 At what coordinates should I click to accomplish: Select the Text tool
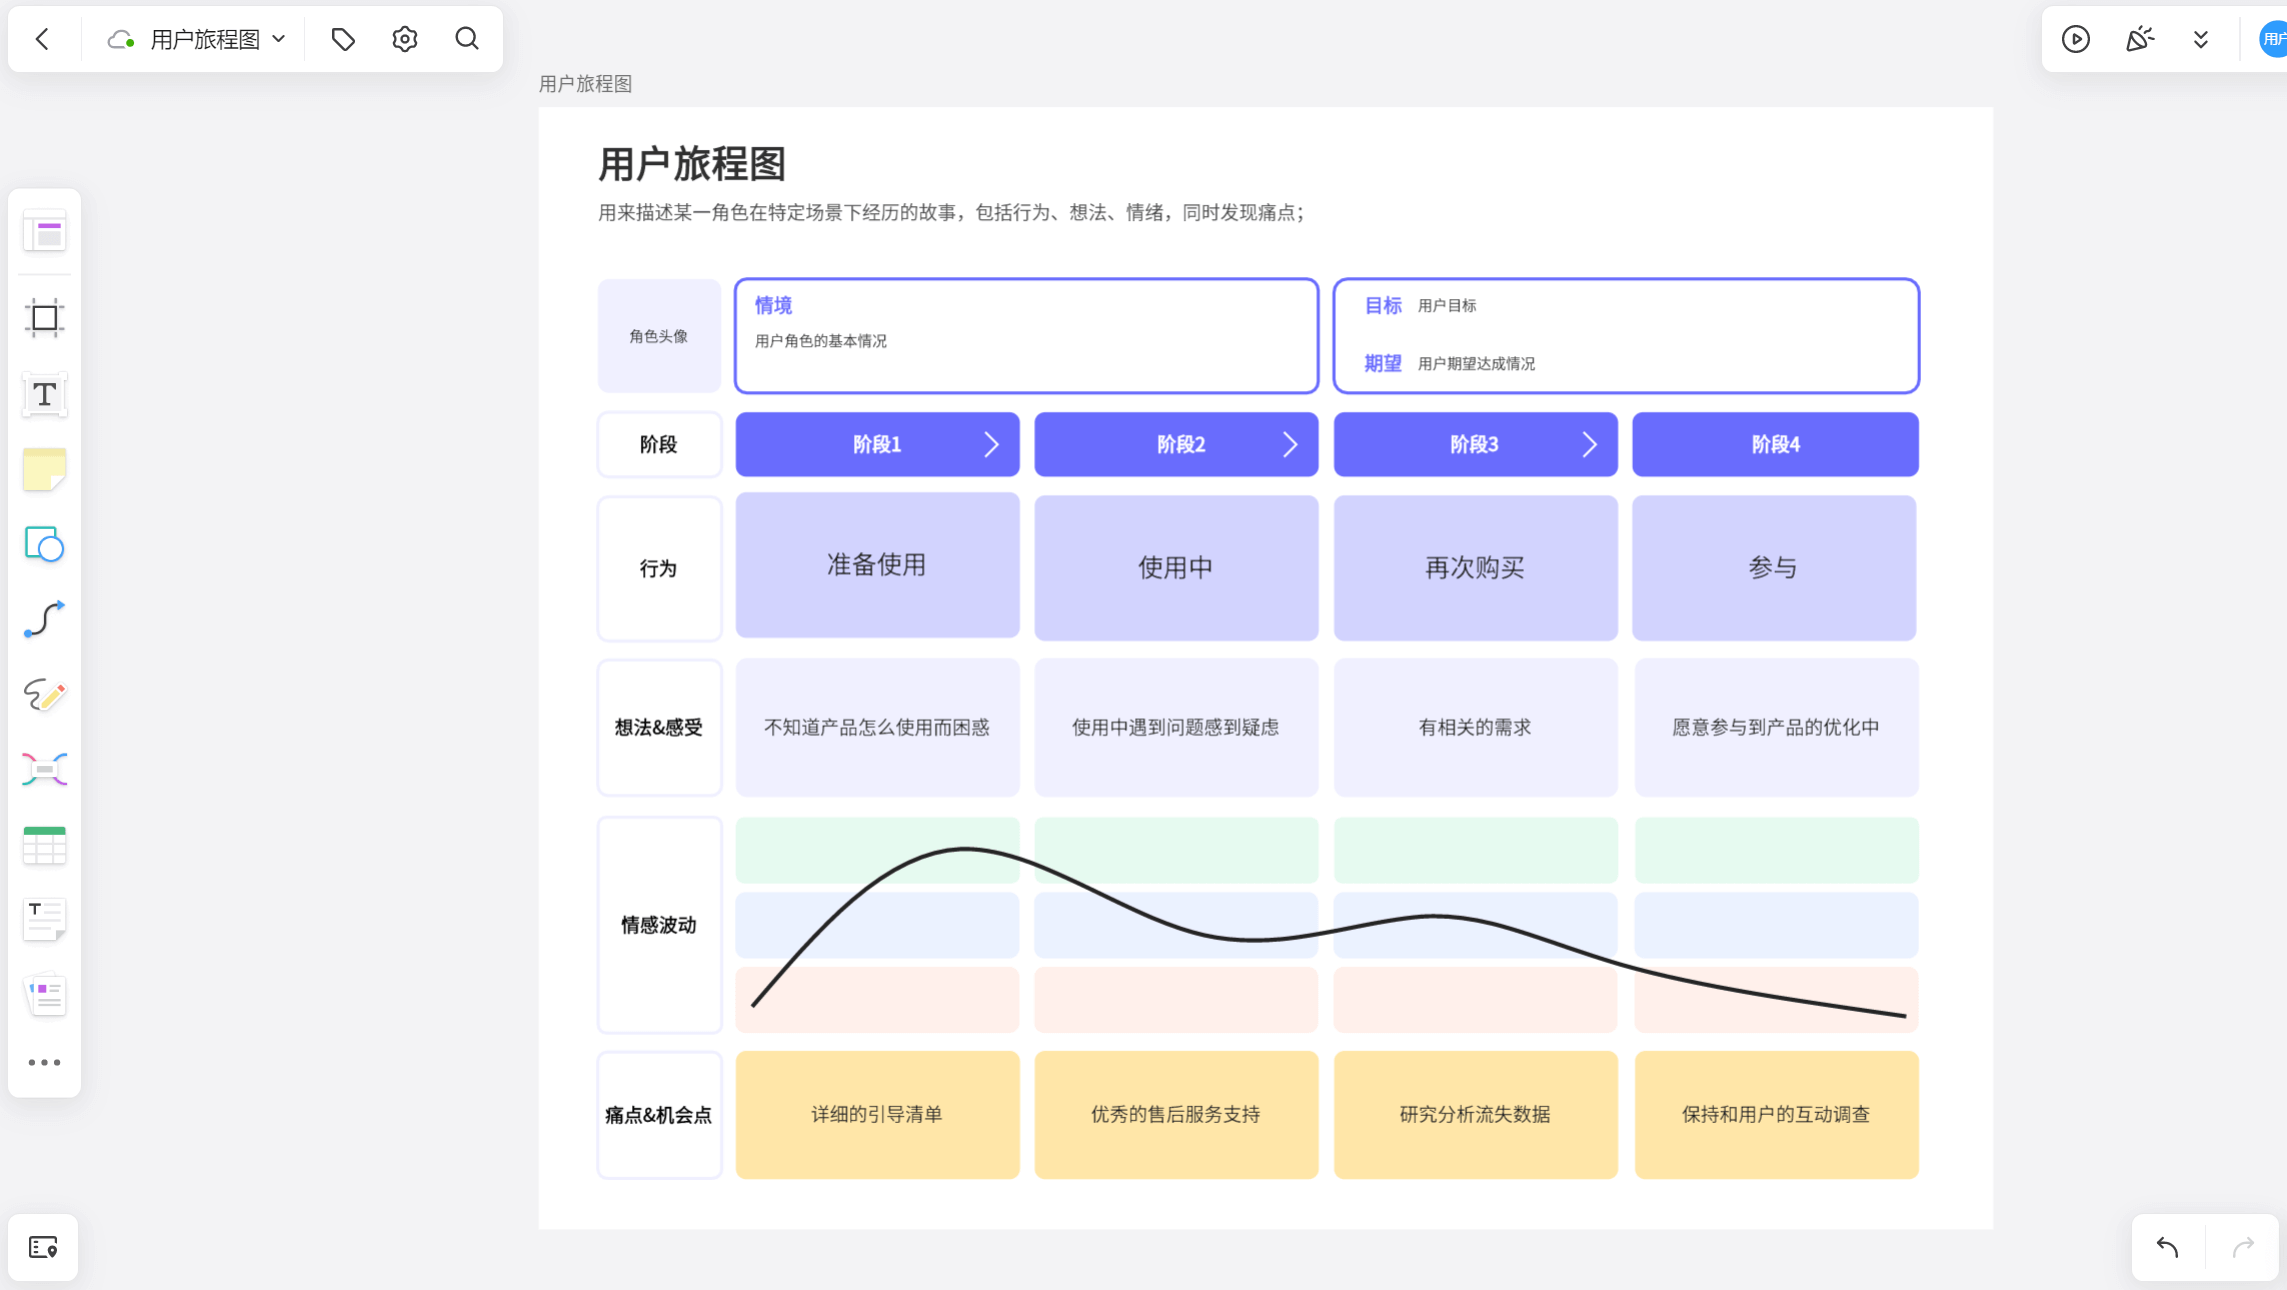coord(44,394)
